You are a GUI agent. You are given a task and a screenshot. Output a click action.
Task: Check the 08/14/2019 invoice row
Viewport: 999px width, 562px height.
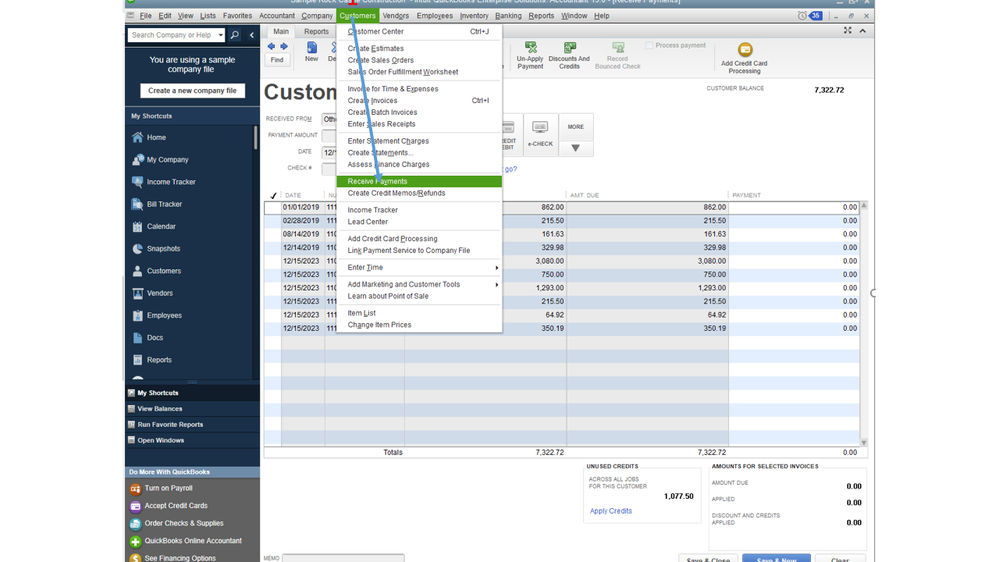[273, 234]
